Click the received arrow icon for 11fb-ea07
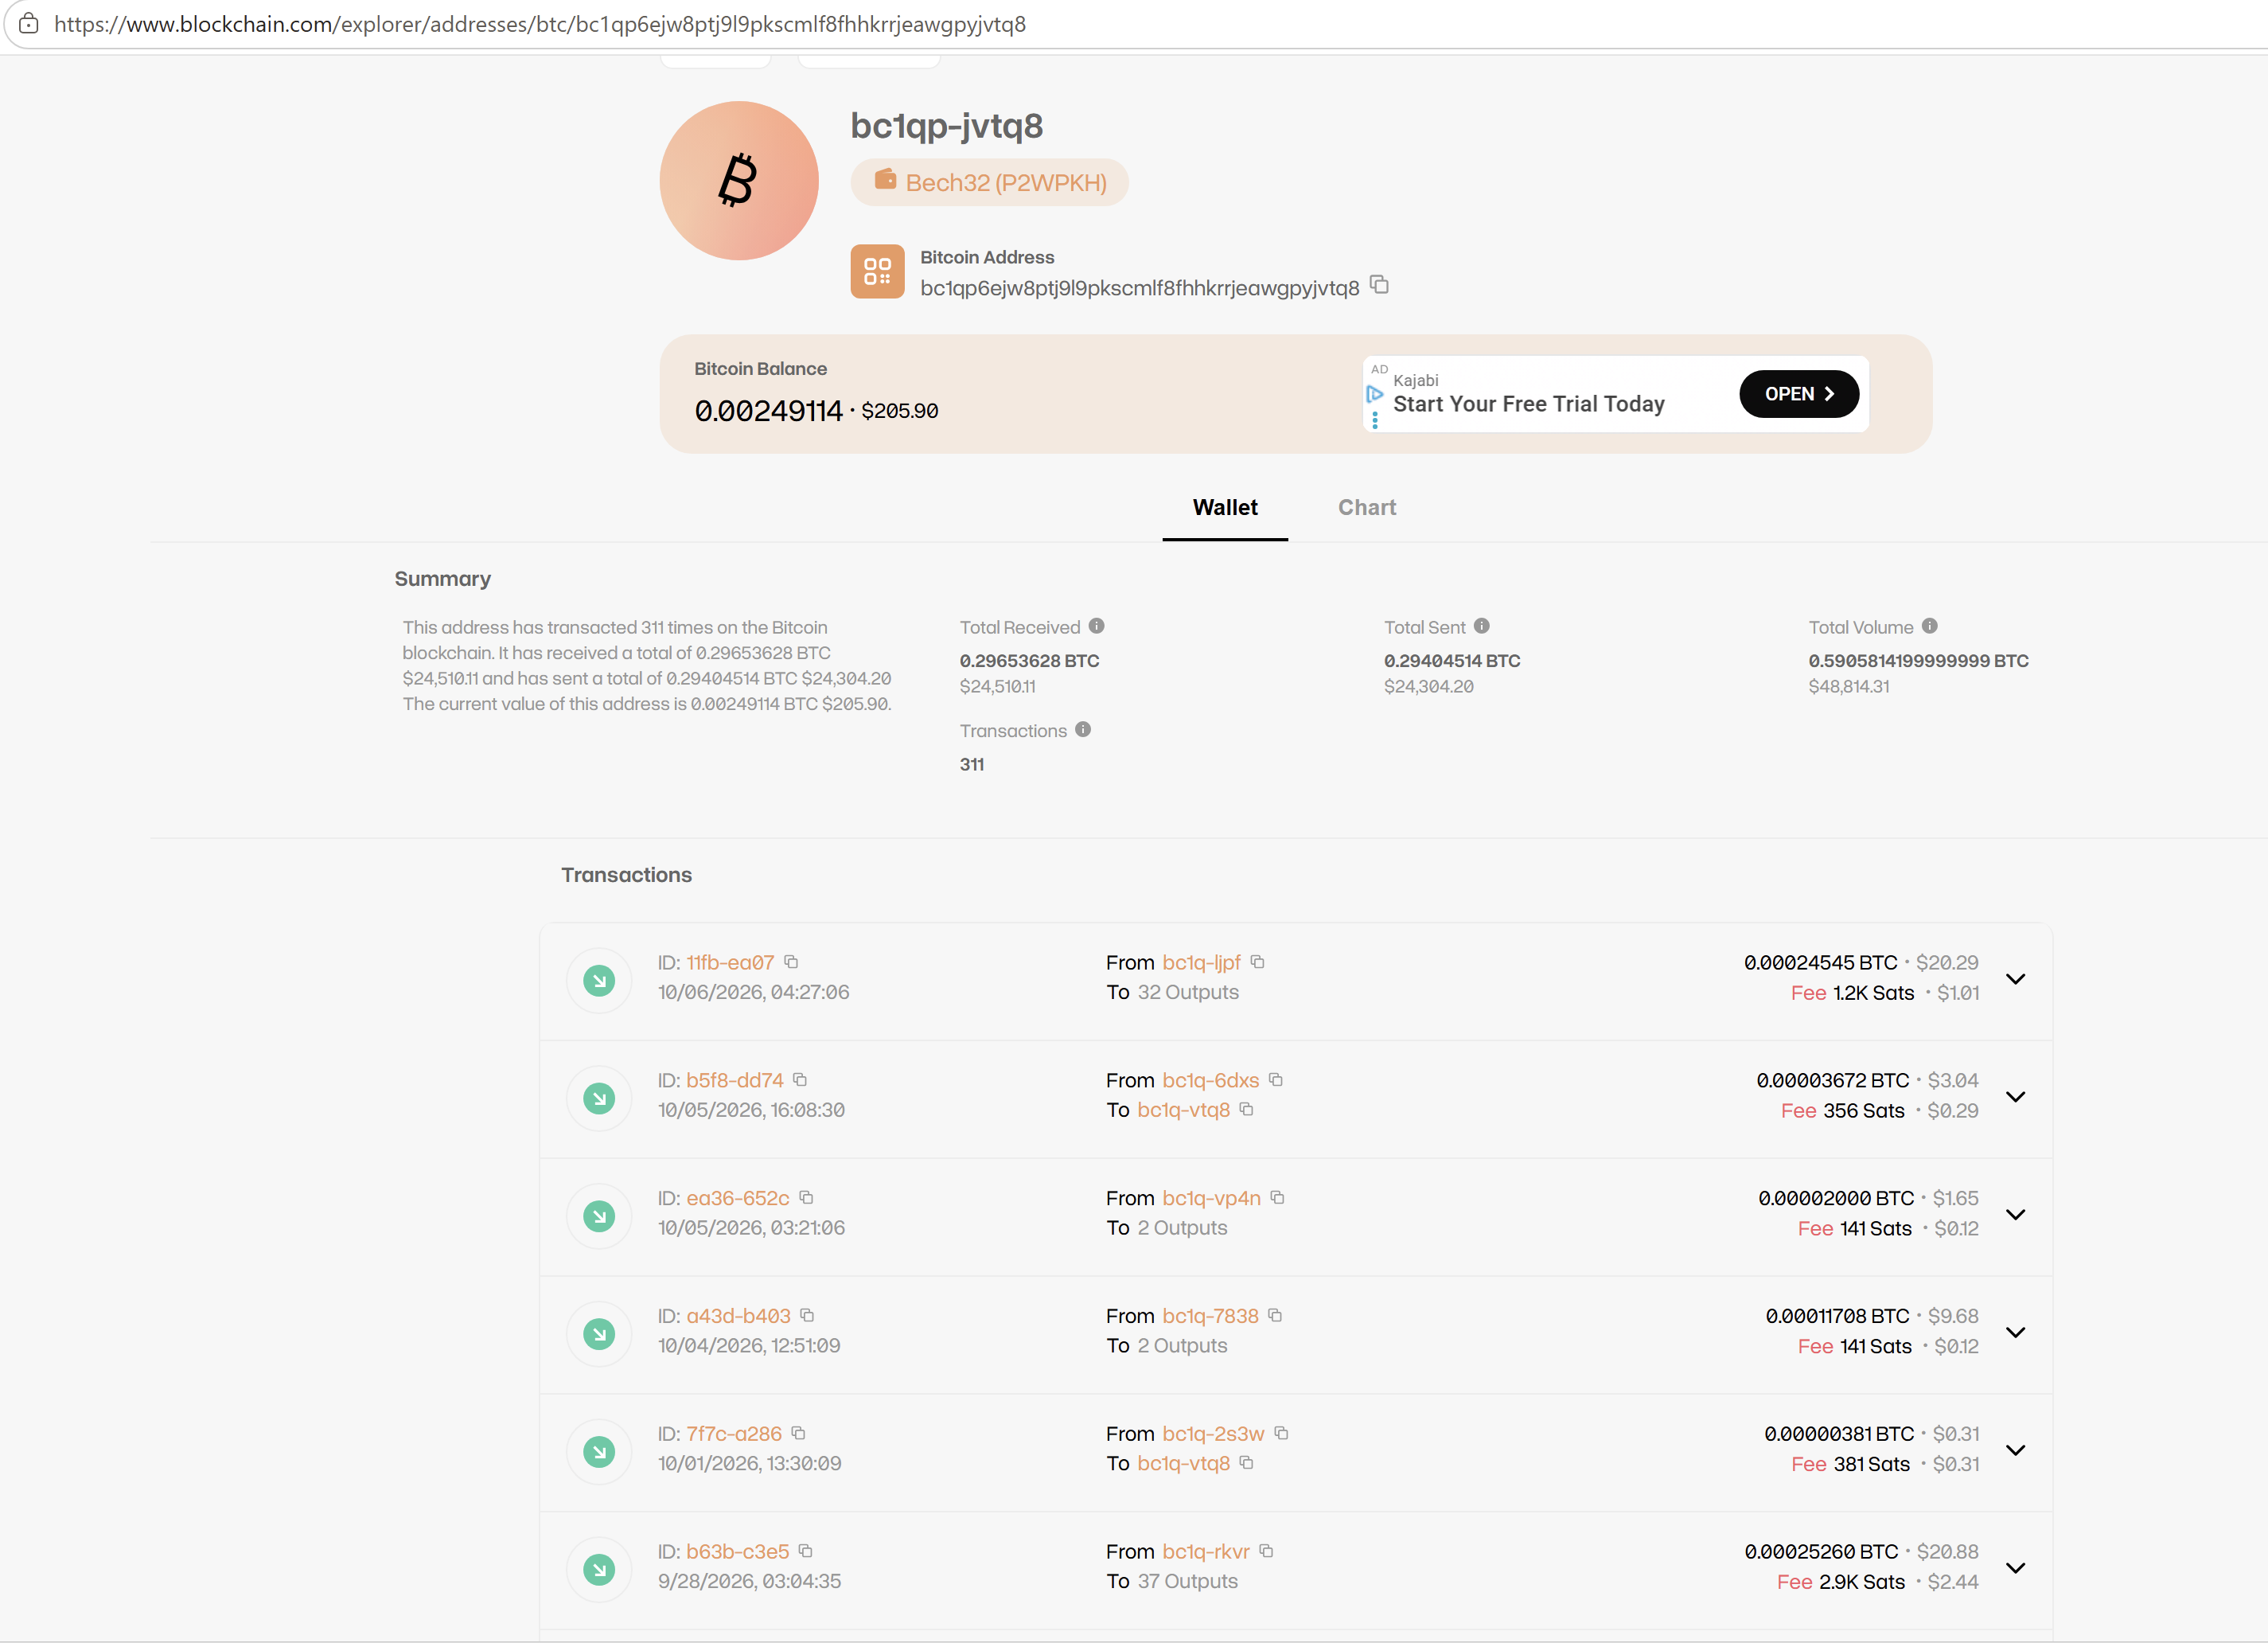Screen dimensions: 2268x1643 (x=599, y=980)
